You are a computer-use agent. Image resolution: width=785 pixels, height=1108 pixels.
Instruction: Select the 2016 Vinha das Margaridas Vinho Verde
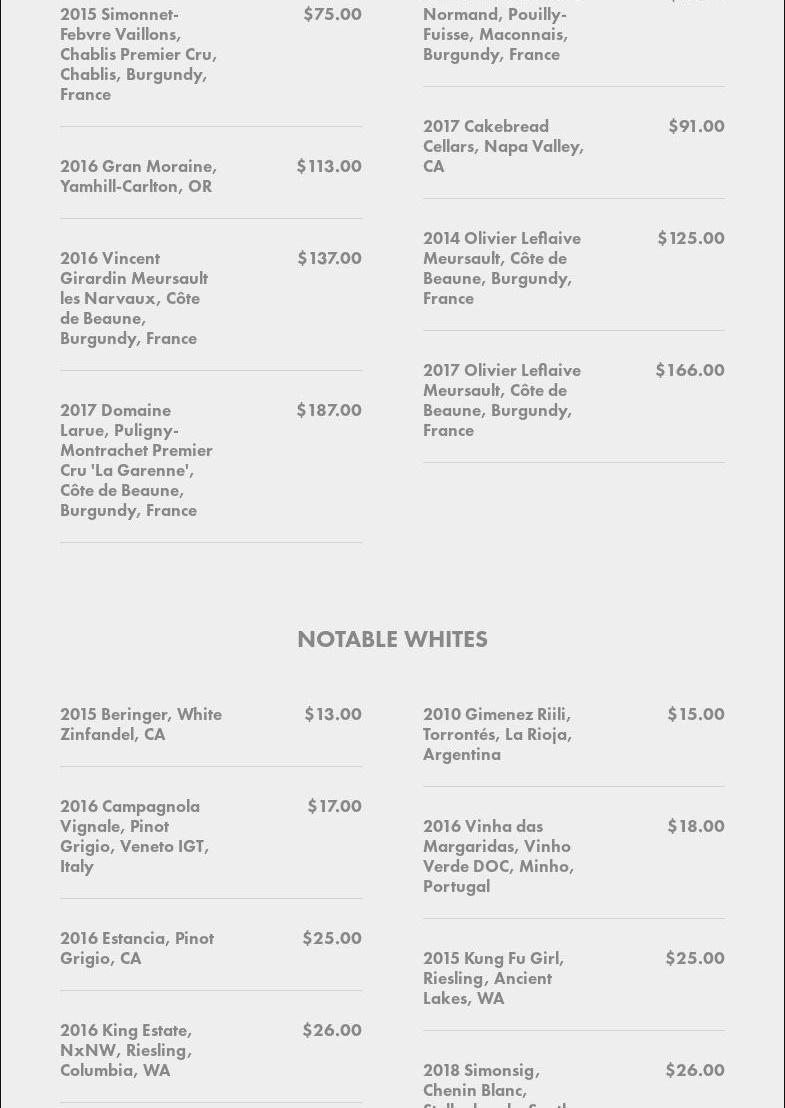(498, 856)
